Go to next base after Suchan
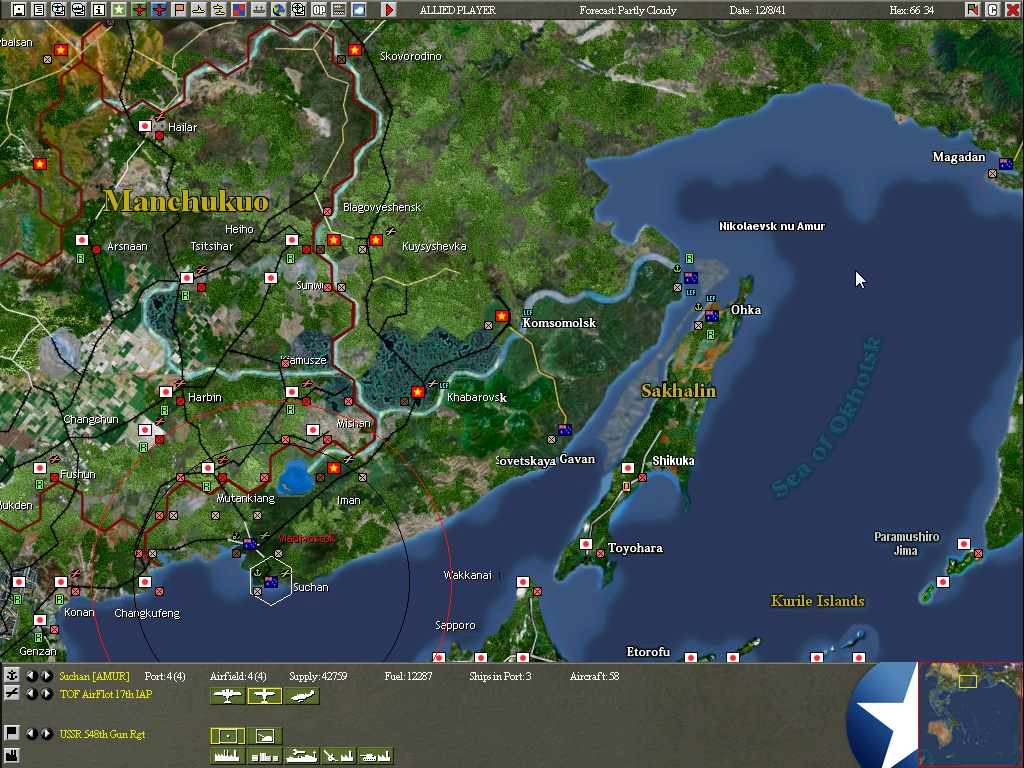This screenshot has height=768, width=1024. [x=46, y=675]
